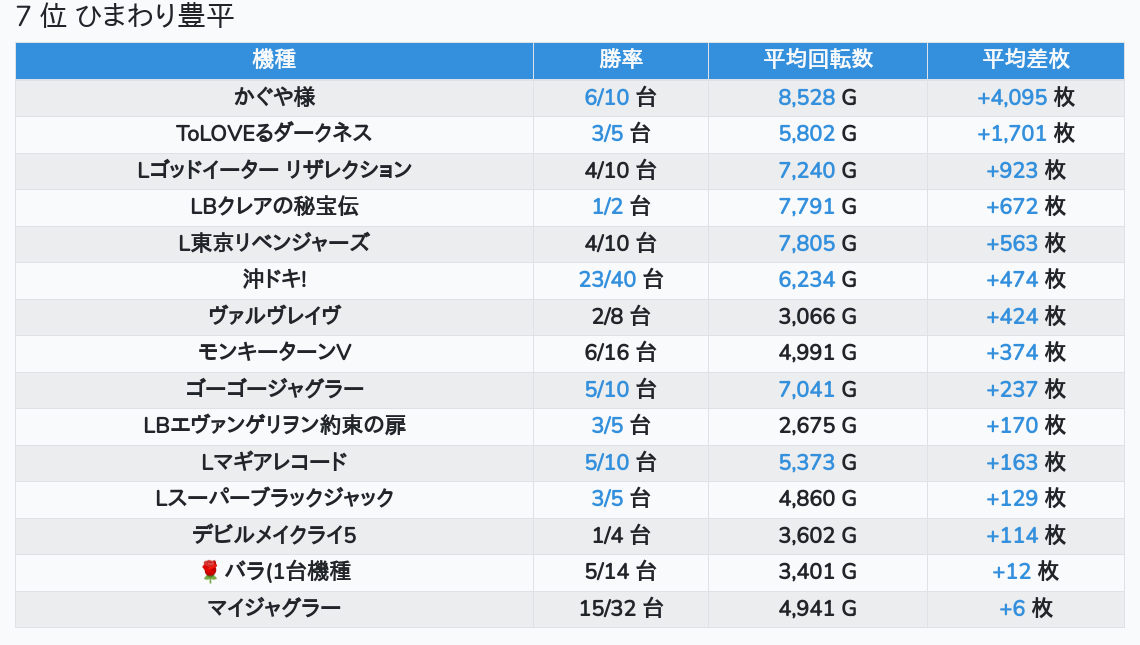Select the かぐや様 machine name
This screenshot has width=1140, height=645.
(274, 97)
